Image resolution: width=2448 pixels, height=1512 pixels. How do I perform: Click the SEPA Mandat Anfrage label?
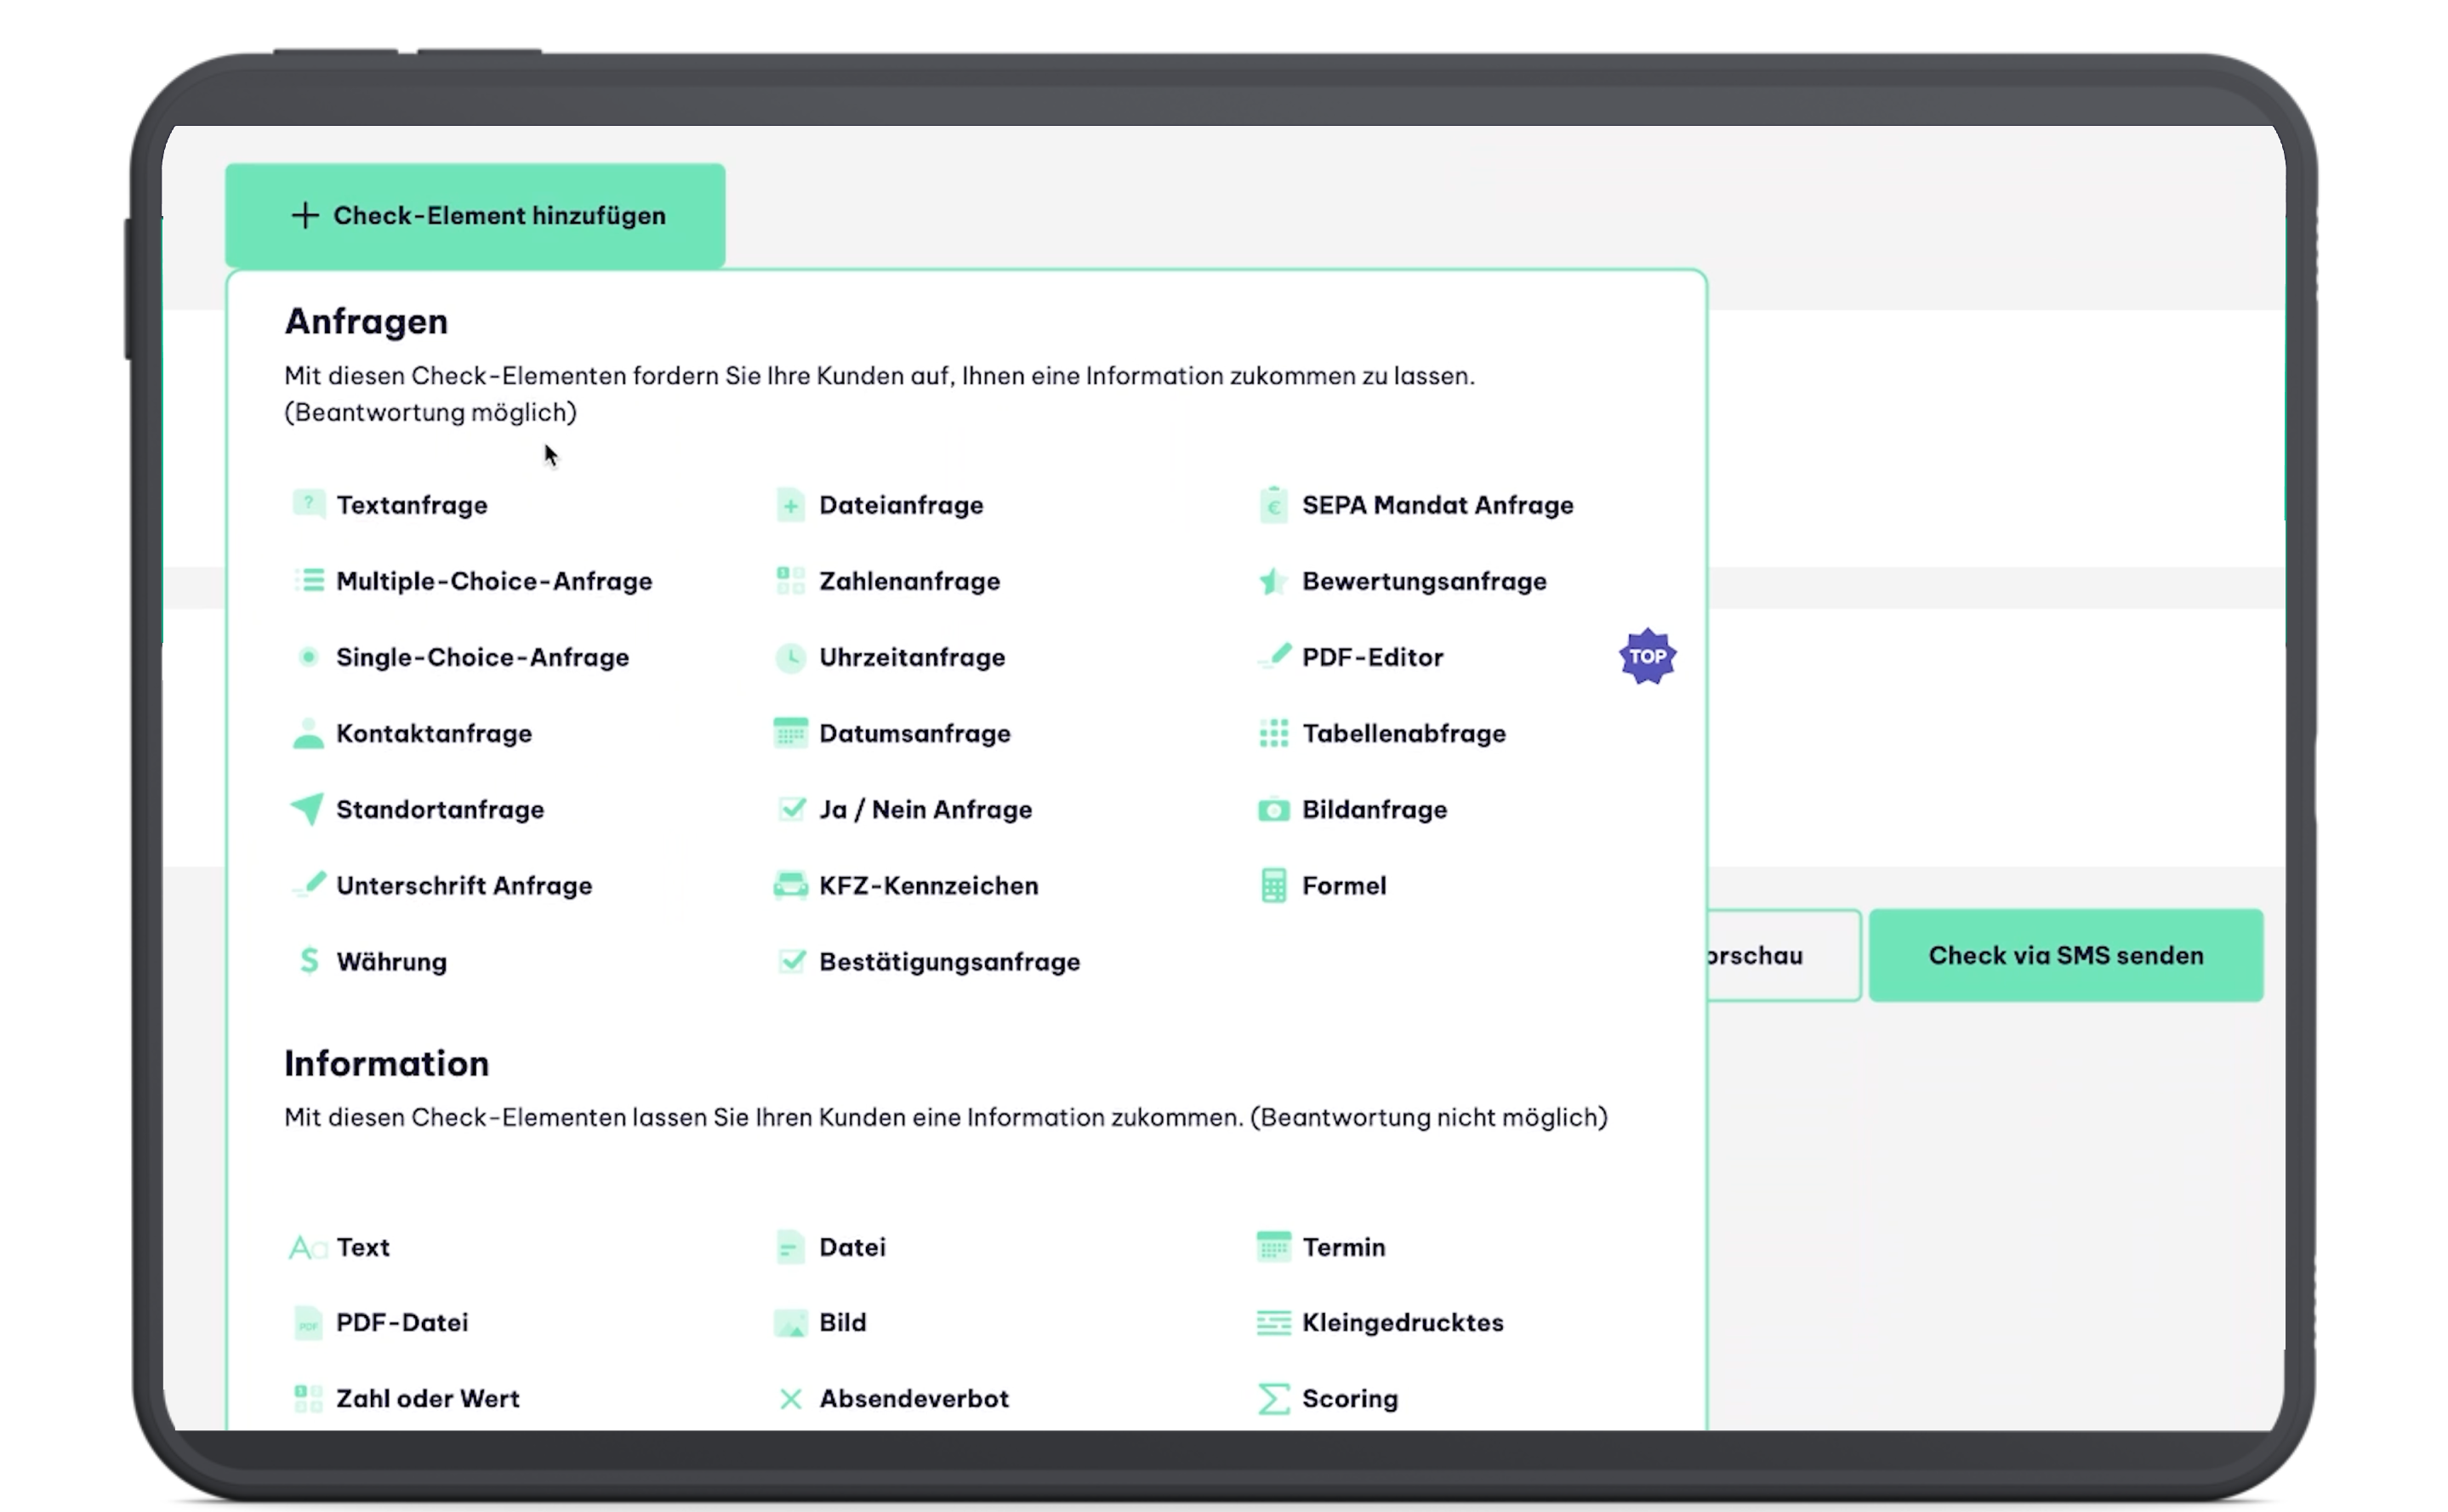[x=1437, y=505]
